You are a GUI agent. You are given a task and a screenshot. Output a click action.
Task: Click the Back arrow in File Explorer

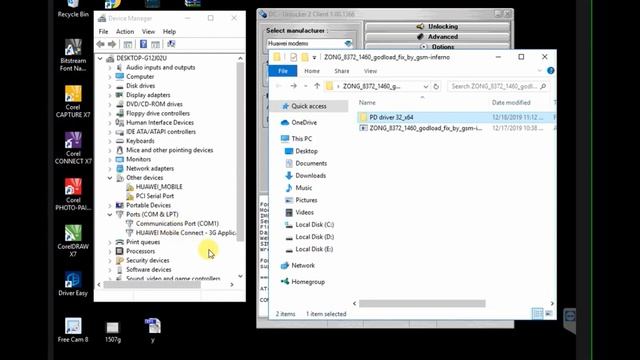tap(279, 86)
